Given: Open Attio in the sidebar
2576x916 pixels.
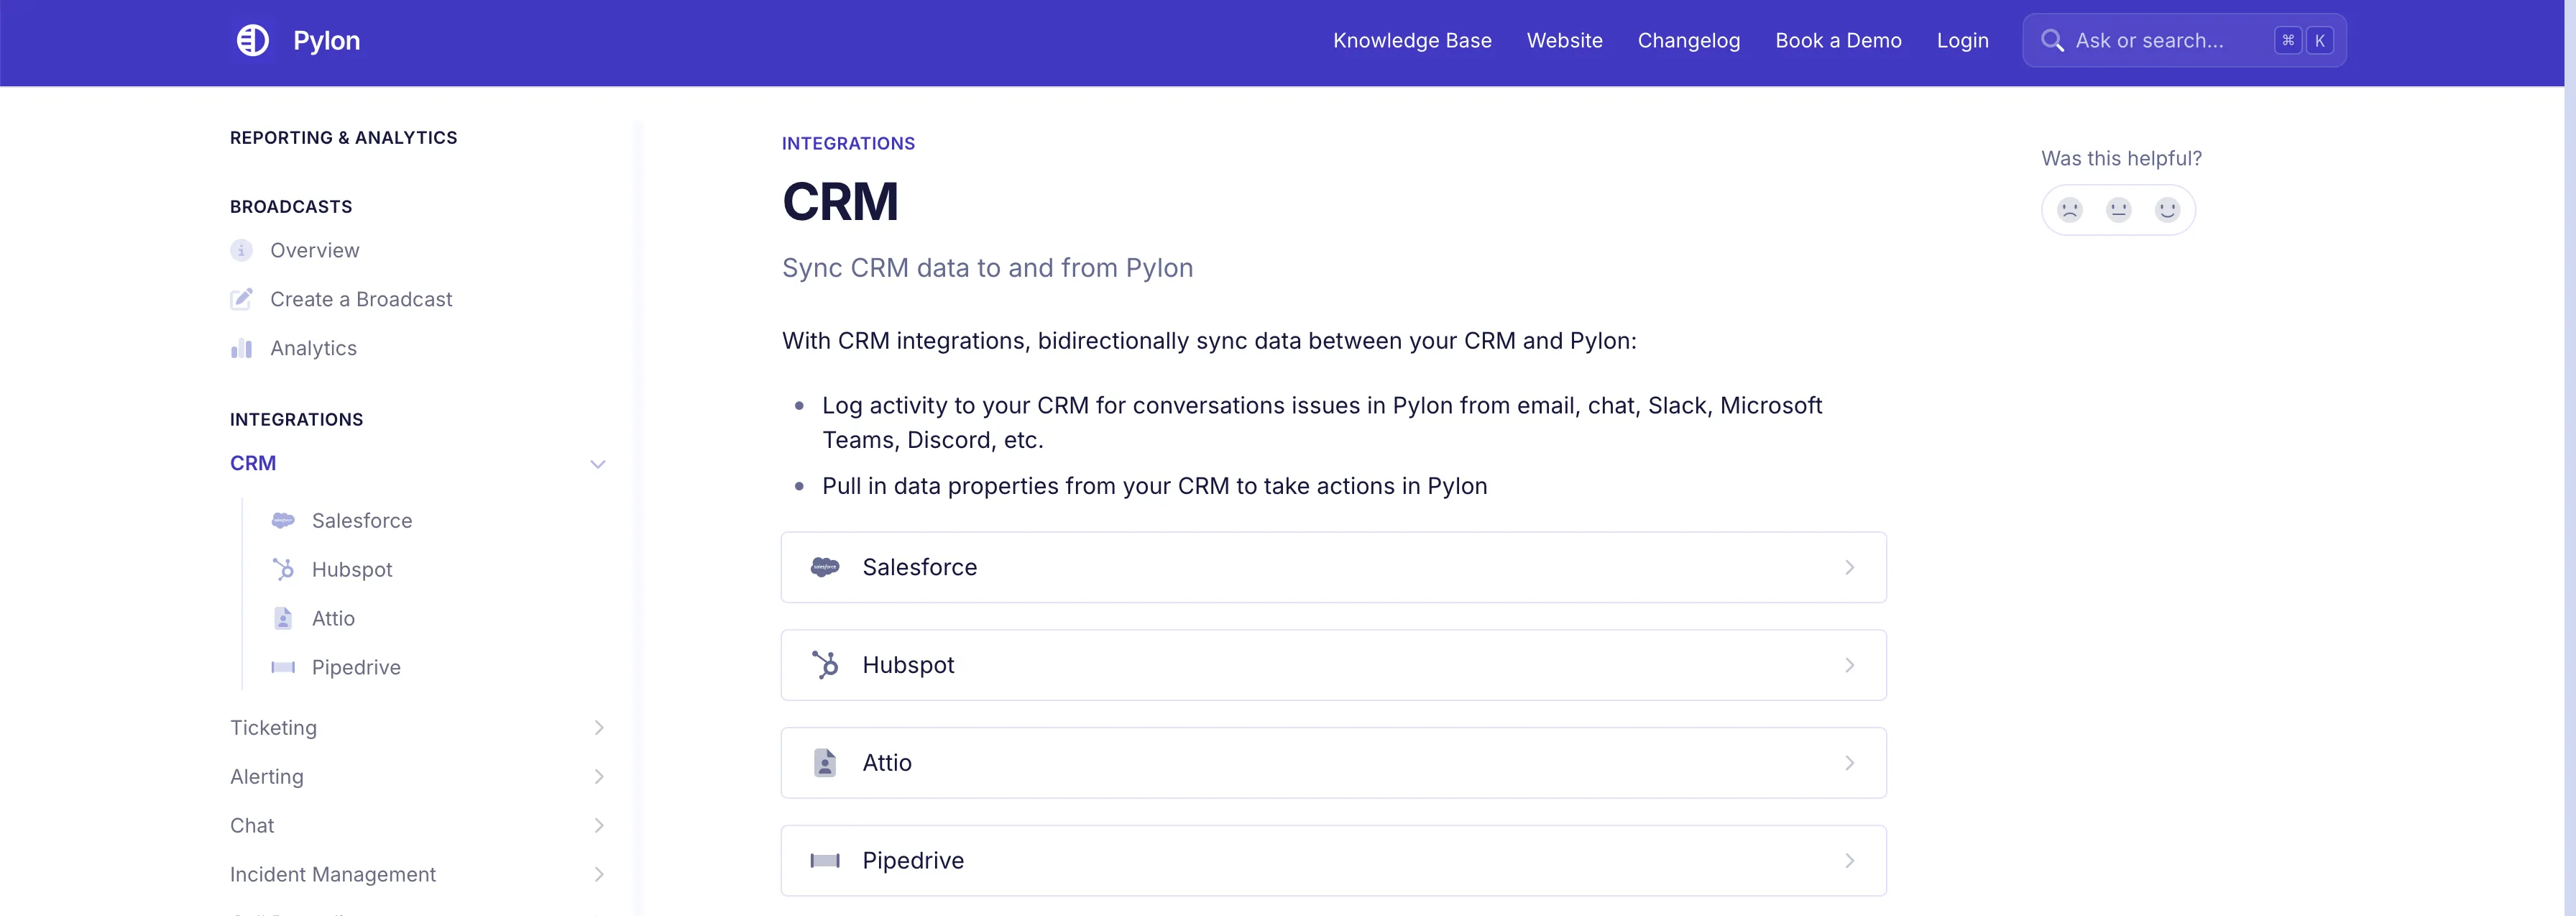Looking at the screenshot, I should click(333, 619).
